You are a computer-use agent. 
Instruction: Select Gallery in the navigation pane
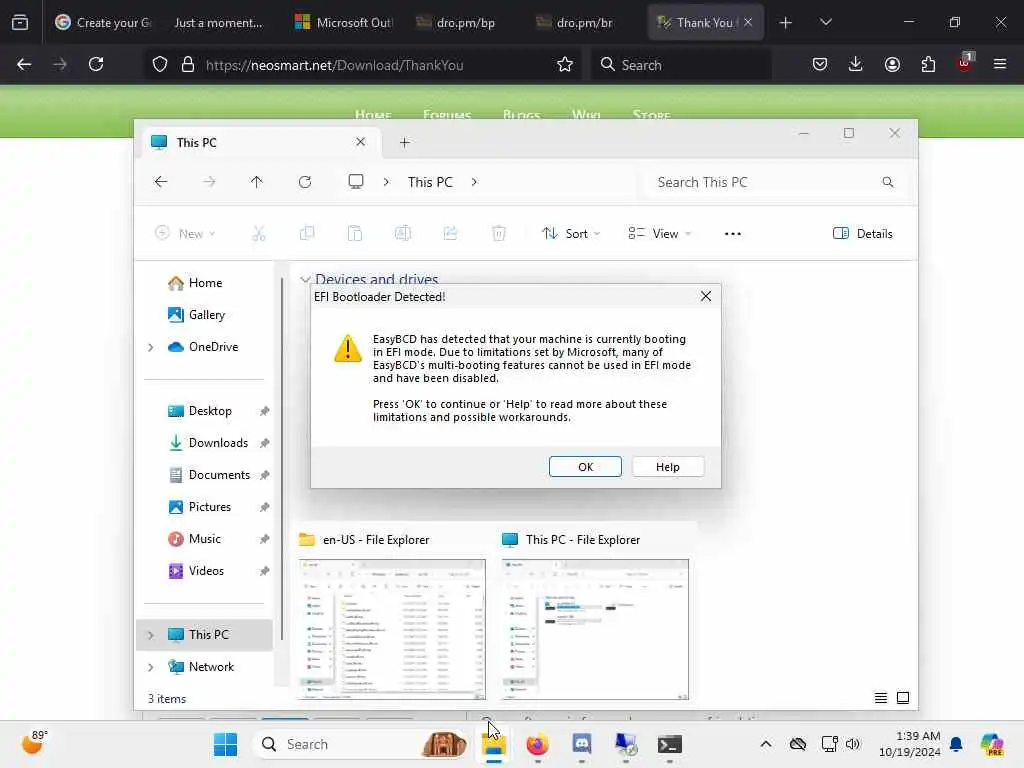coord(206,315)
